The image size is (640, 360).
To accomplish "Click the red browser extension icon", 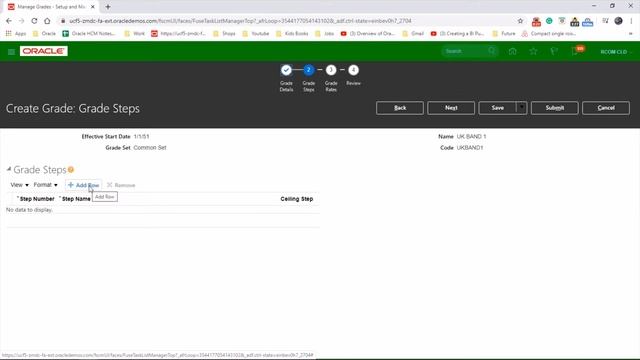I will pos(536,21).
